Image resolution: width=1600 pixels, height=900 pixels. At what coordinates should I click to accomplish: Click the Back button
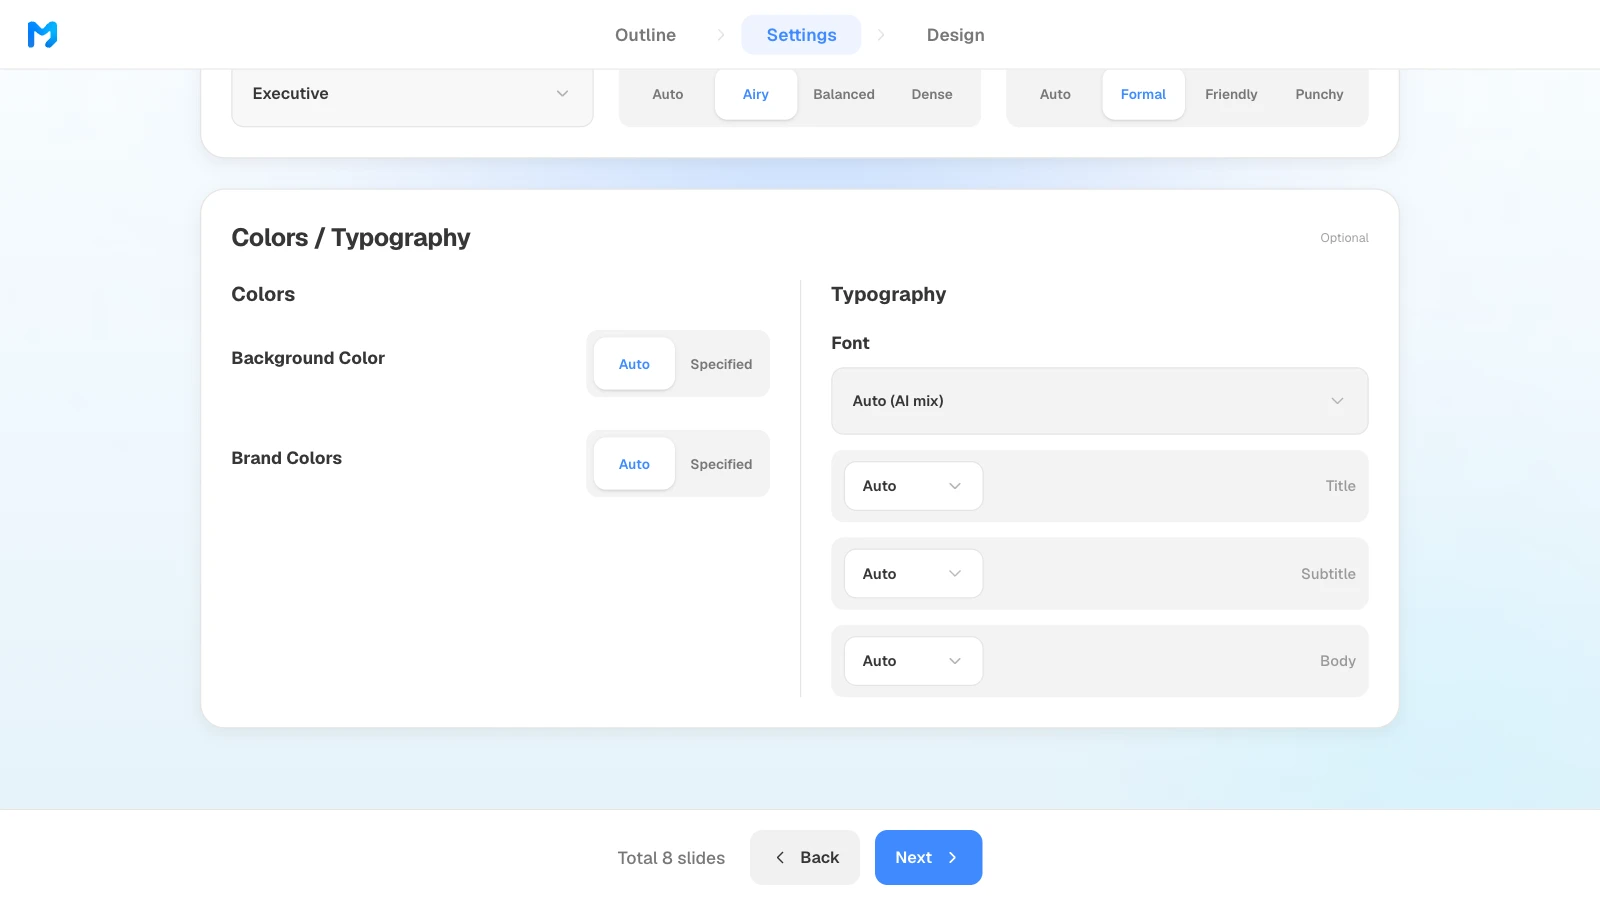coord(805,857)
